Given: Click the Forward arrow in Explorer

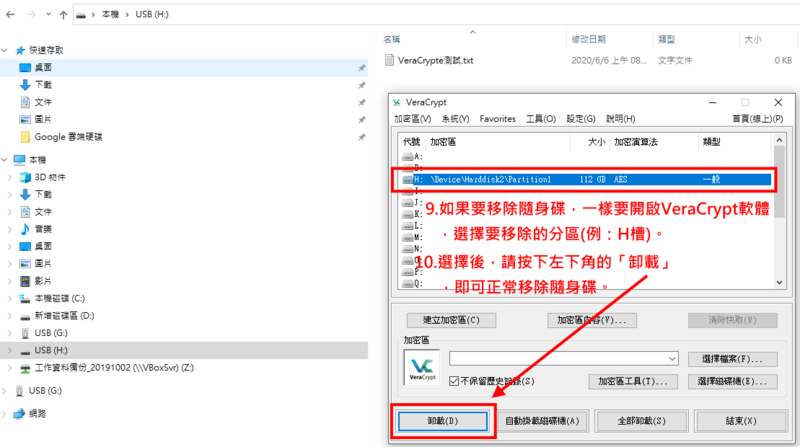Looking at the screenshot, I should pos(31,14).
